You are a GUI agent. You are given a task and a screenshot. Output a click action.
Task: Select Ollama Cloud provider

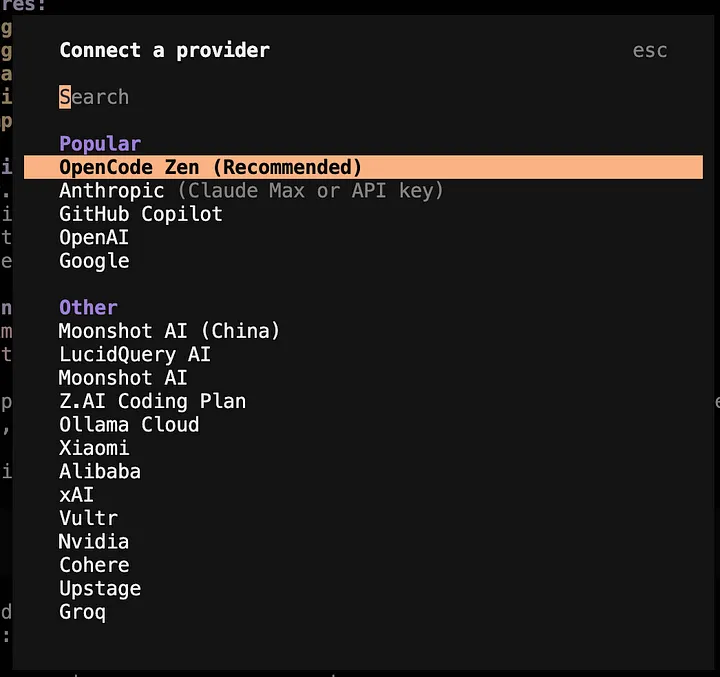click(129, 424)
